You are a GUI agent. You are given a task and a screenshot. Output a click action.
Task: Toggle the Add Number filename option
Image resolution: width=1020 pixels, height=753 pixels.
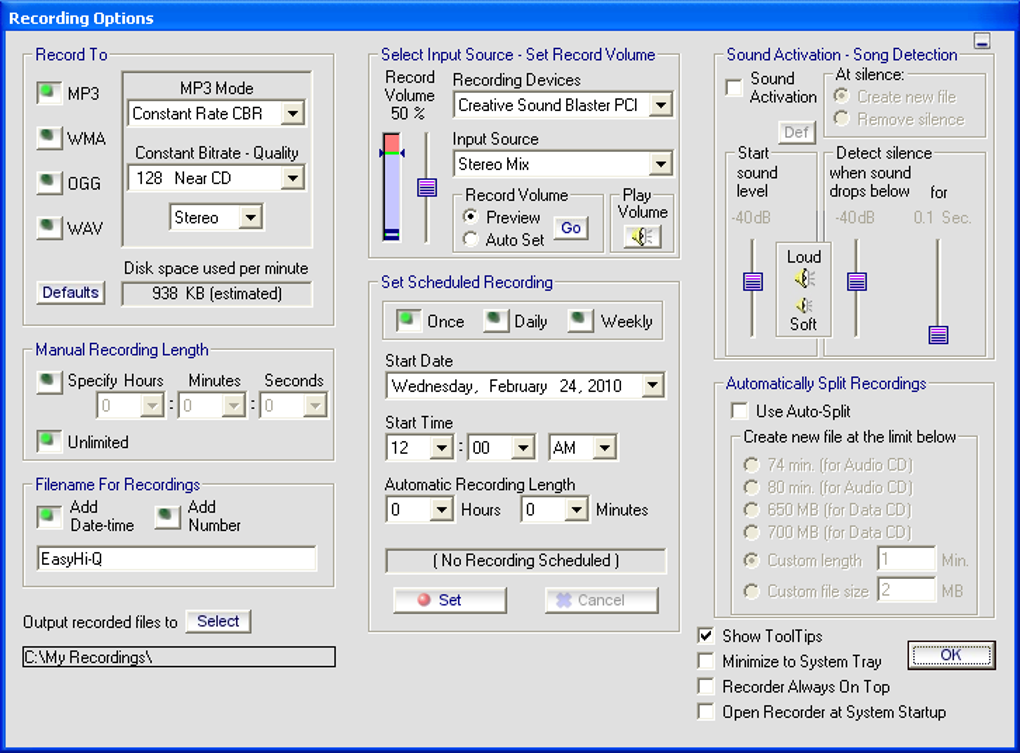[168, 516]
